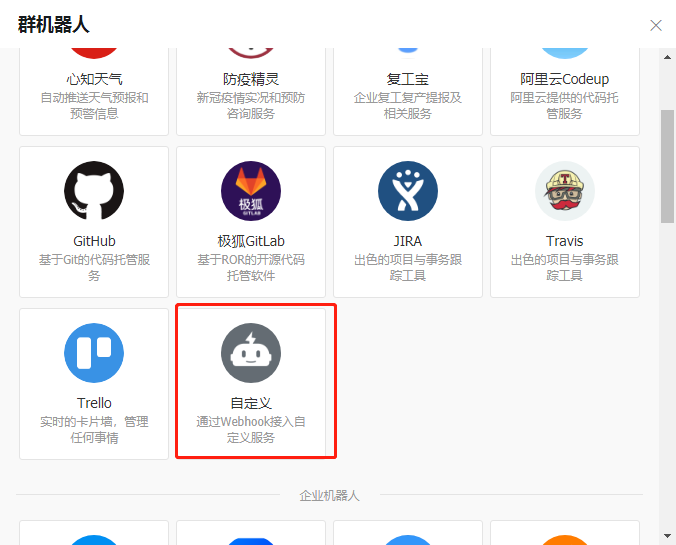This screenshot has height=545, width=676.
Task: Click the 通过Webhook接入自定义服务 description
Action: pyautogui.click(x=251, y=429)
